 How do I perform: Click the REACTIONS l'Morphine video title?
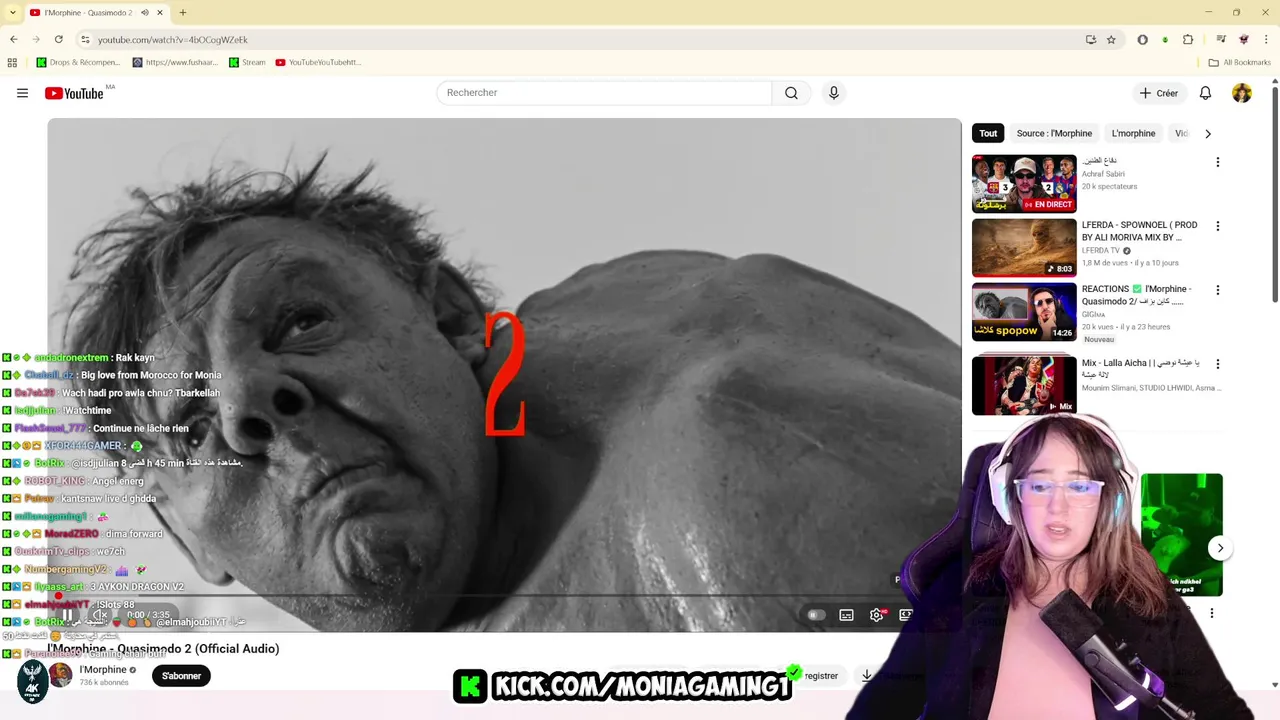tap(1136, 295)
